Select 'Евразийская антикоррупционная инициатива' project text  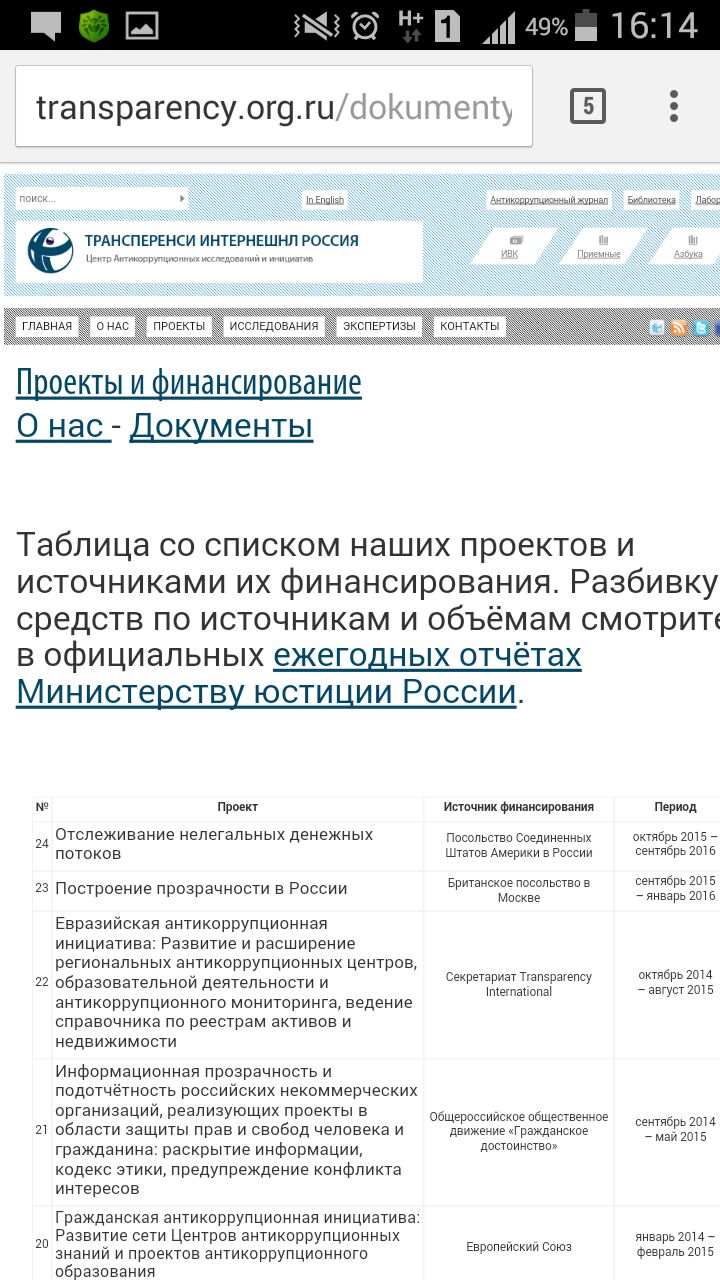(236, 982)
